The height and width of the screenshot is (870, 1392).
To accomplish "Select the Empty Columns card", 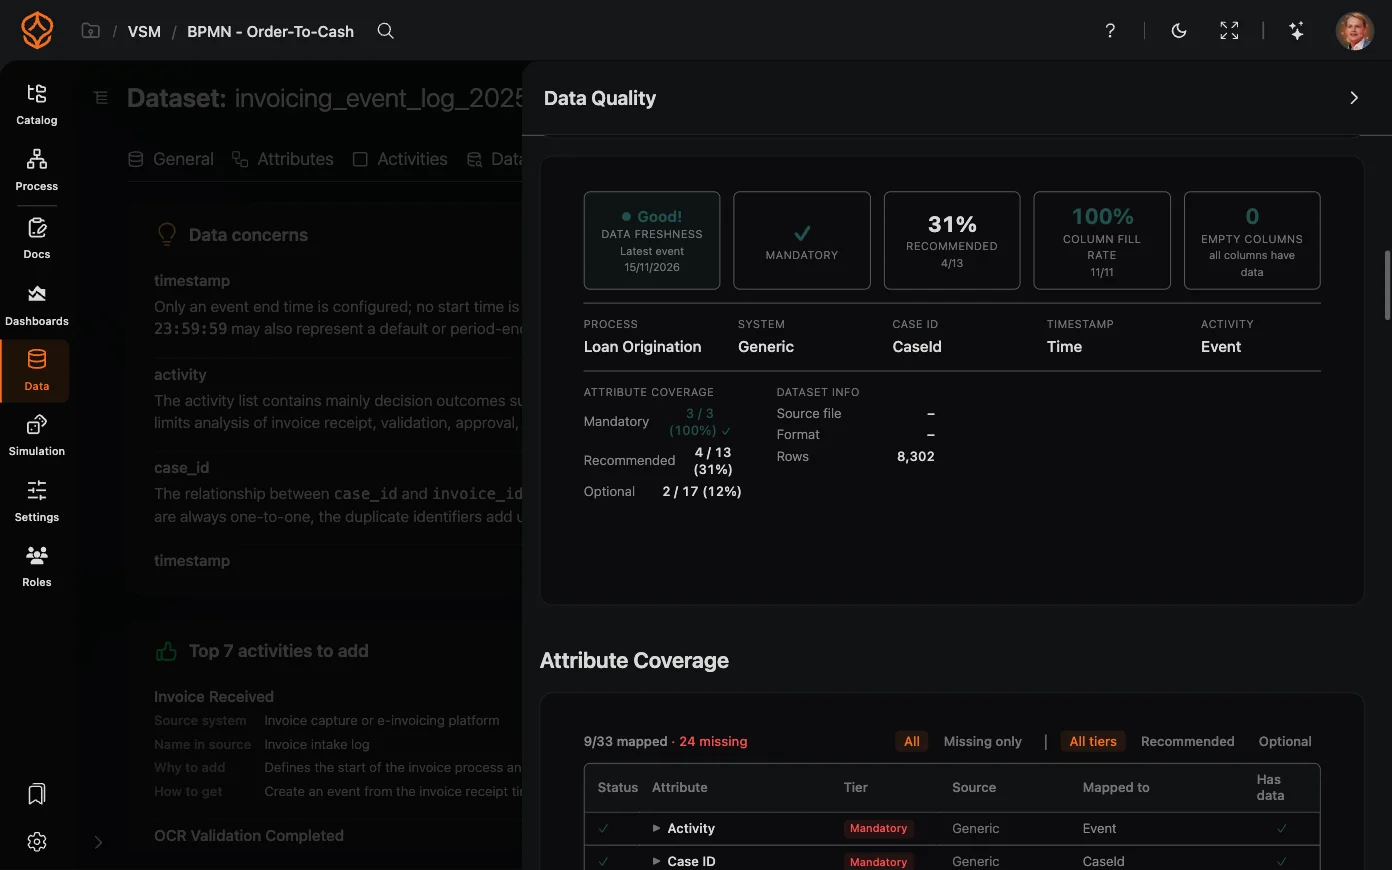I will click(1252, 240).
